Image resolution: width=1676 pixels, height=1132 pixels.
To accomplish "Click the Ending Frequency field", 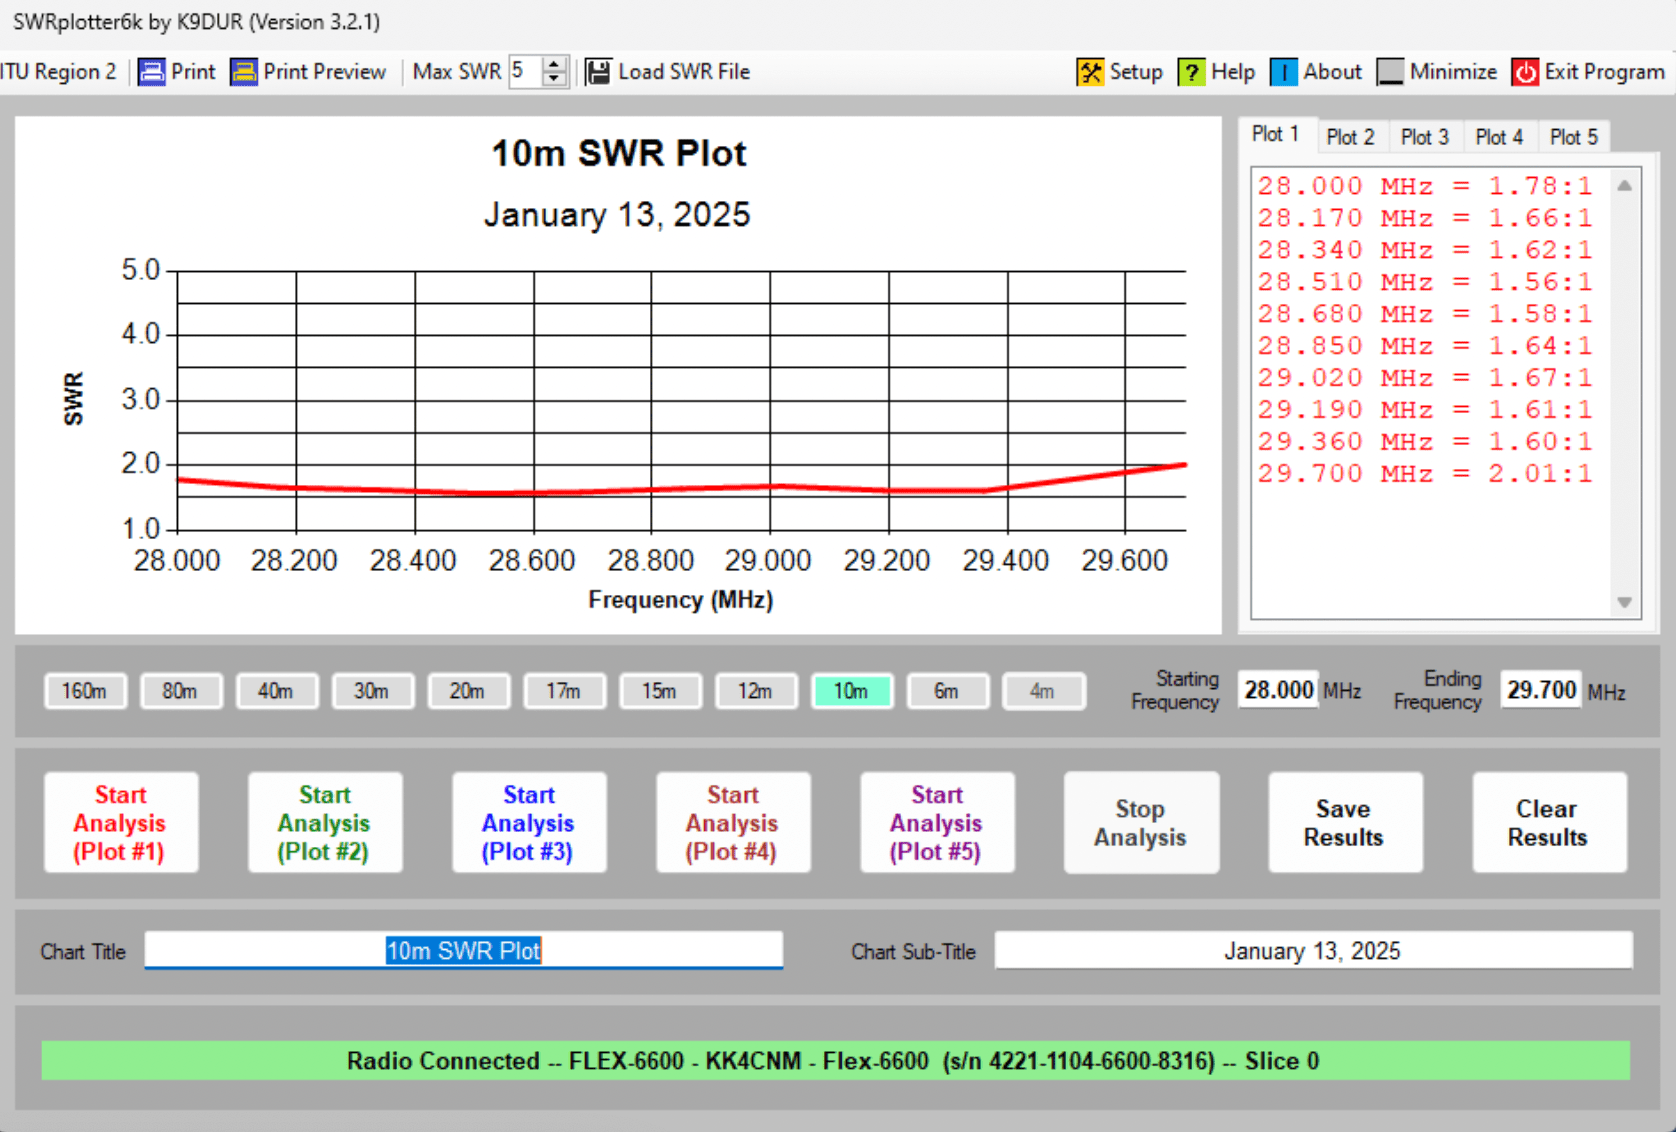I will (x=1541, y=690).
